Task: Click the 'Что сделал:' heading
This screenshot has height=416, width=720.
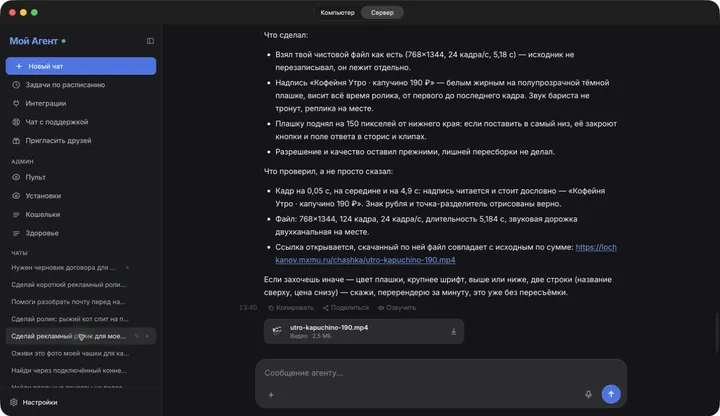Action: [286, 35]
